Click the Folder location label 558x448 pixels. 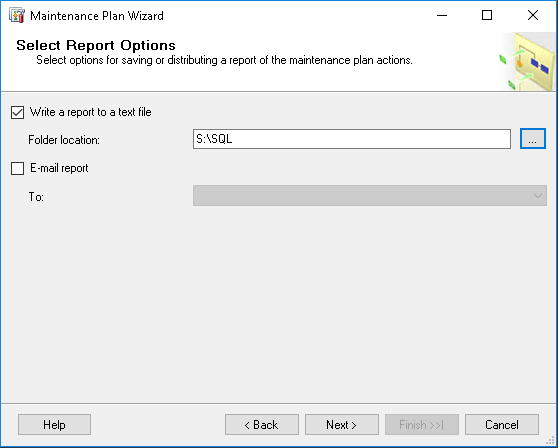pos(64,140)
